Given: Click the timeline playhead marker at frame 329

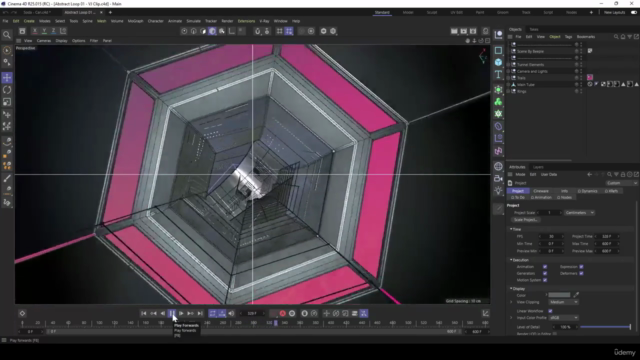Looking at the screenshot, I should 276,323.
